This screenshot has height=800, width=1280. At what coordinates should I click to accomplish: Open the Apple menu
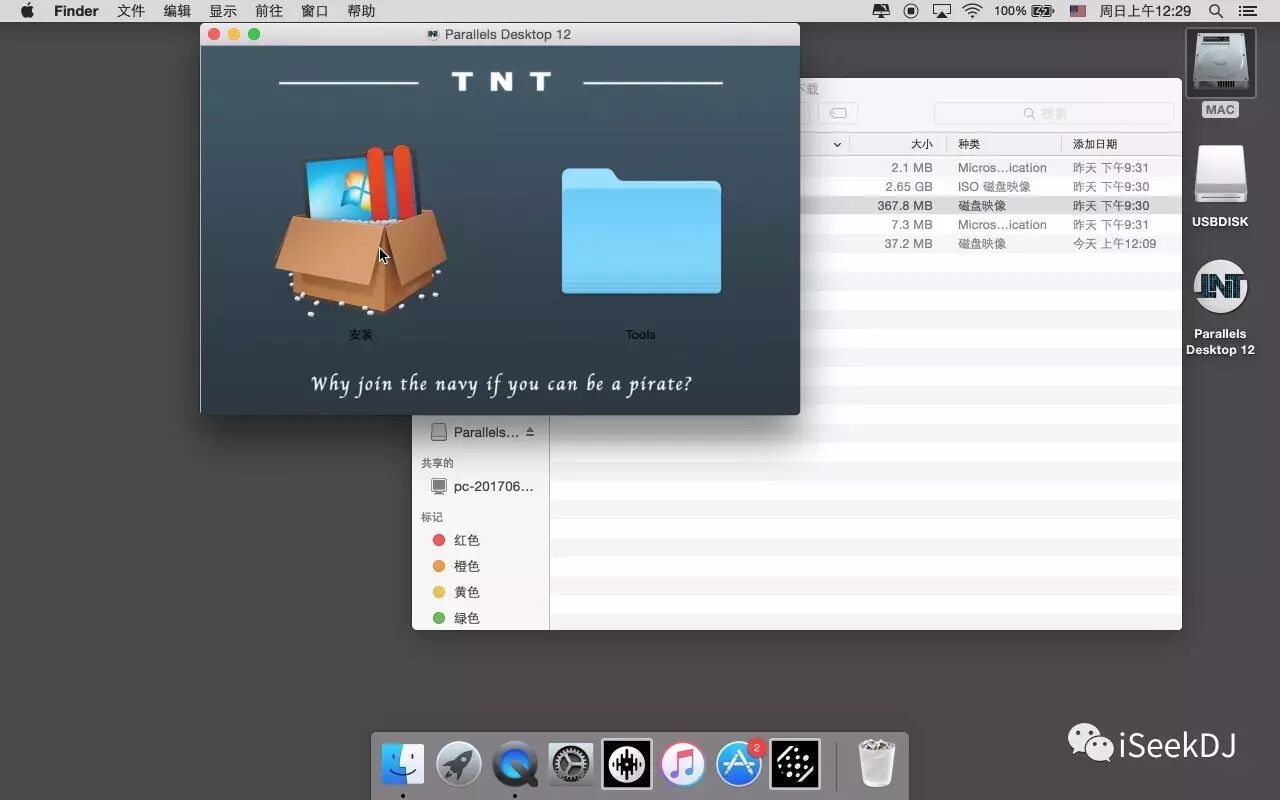(27, 11)
